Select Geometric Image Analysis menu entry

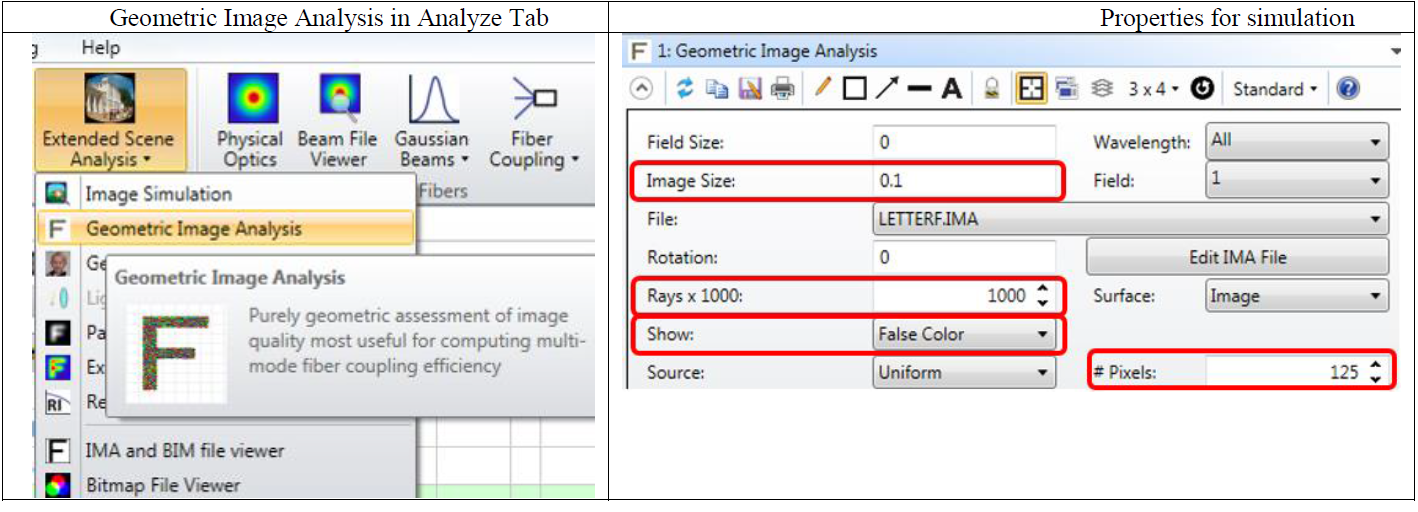[x=193, y=228]
